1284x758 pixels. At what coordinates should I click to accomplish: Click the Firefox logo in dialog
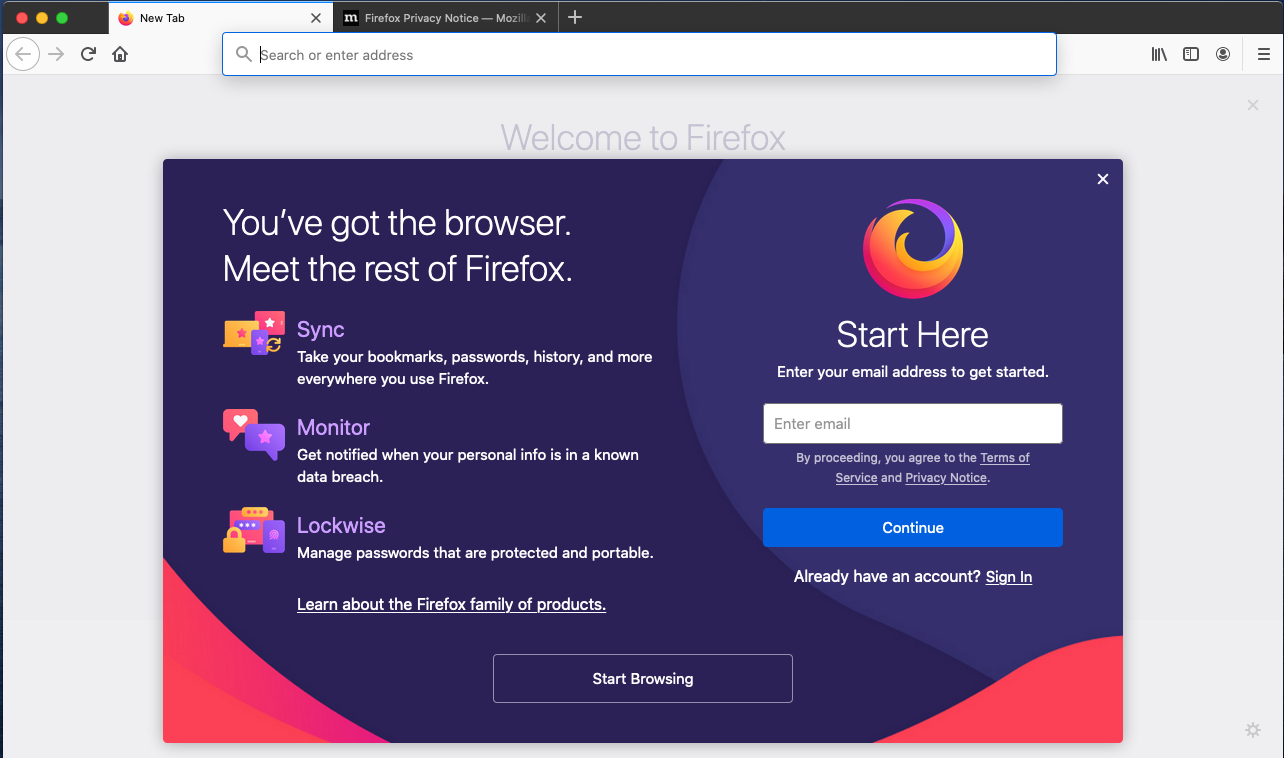click(x=913, y=249)
